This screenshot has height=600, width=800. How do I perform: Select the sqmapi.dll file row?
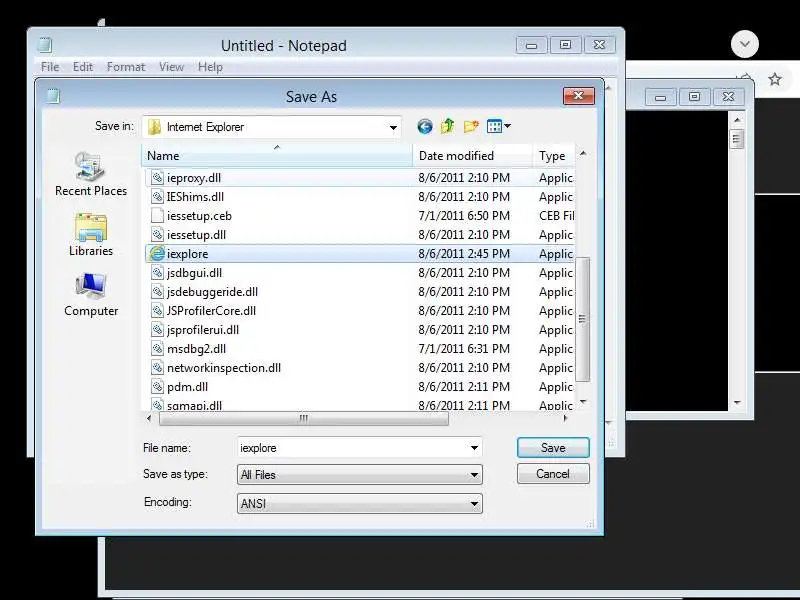[x=359, y=405]
